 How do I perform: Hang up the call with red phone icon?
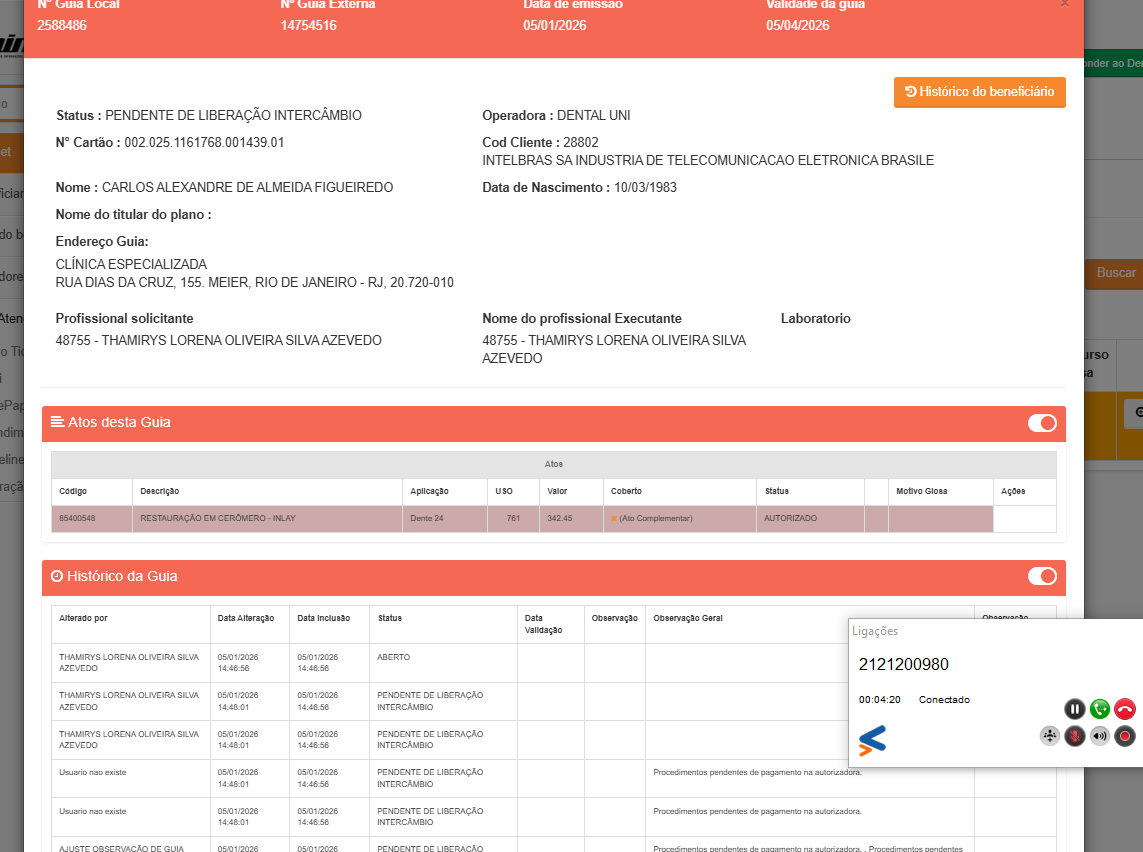click(x=1125, y=708)
